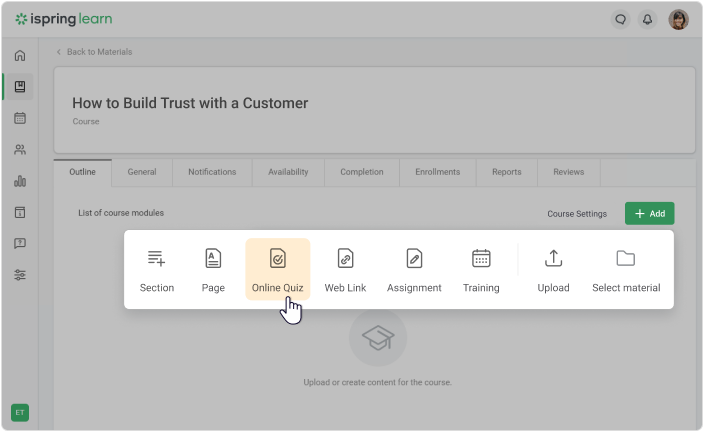The image size is (704, 432).
Task: Open the Enrollments tab
Action: (438, 172)
